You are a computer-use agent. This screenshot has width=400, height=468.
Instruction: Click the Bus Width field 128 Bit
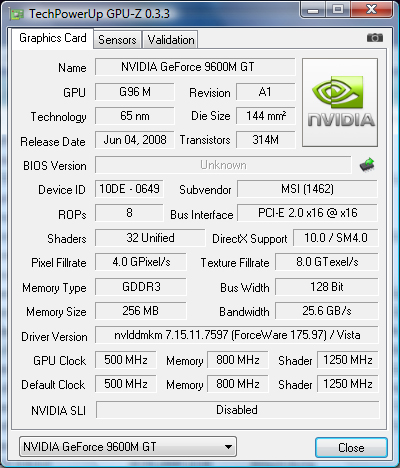[x=327, y=287]
